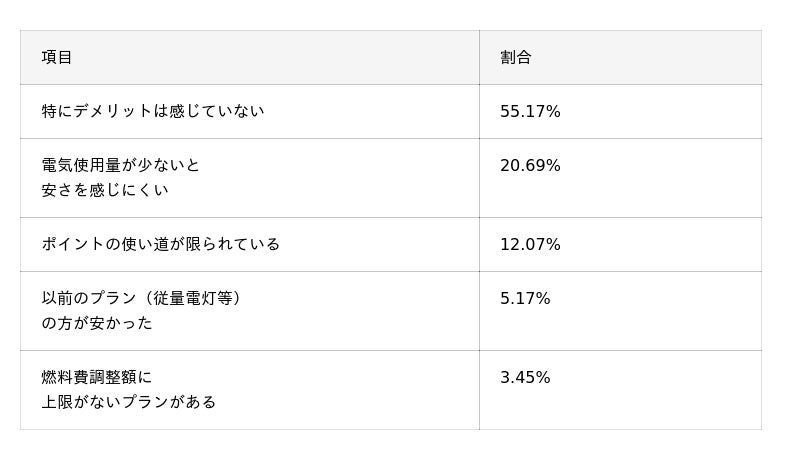
Task: Select the 3.45% value
Action: (525, 378)
